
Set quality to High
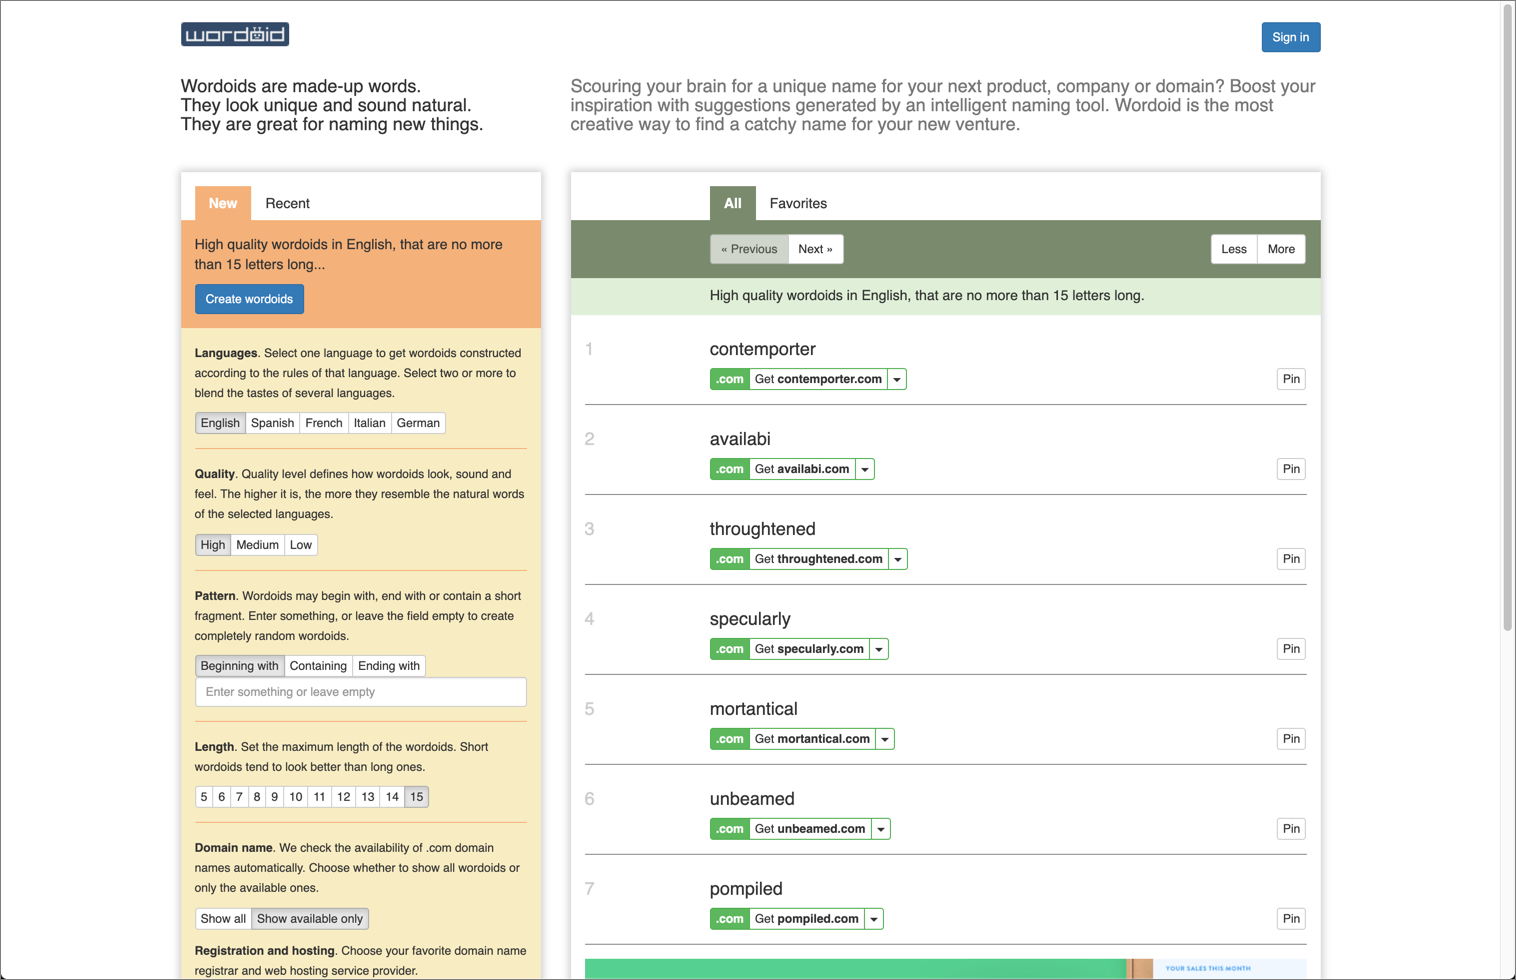click(213, 545)
